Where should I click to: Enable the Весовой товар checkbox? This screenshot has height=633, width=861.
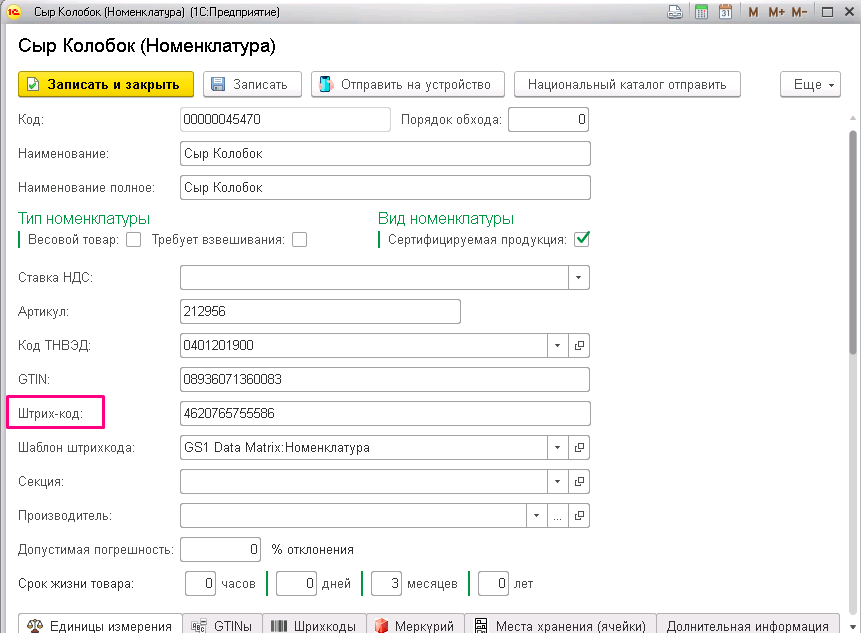pos(133,240)
